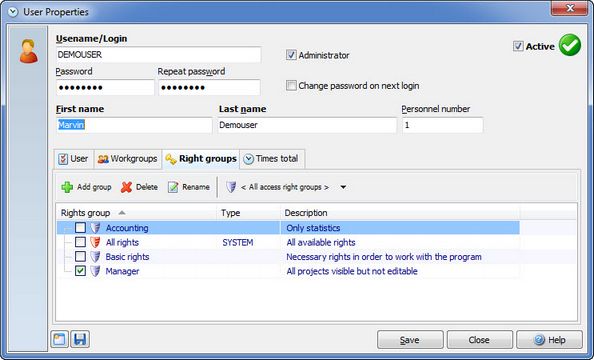594x360 pixels.
Task: Click the Type column header
Action: [249, 213]
